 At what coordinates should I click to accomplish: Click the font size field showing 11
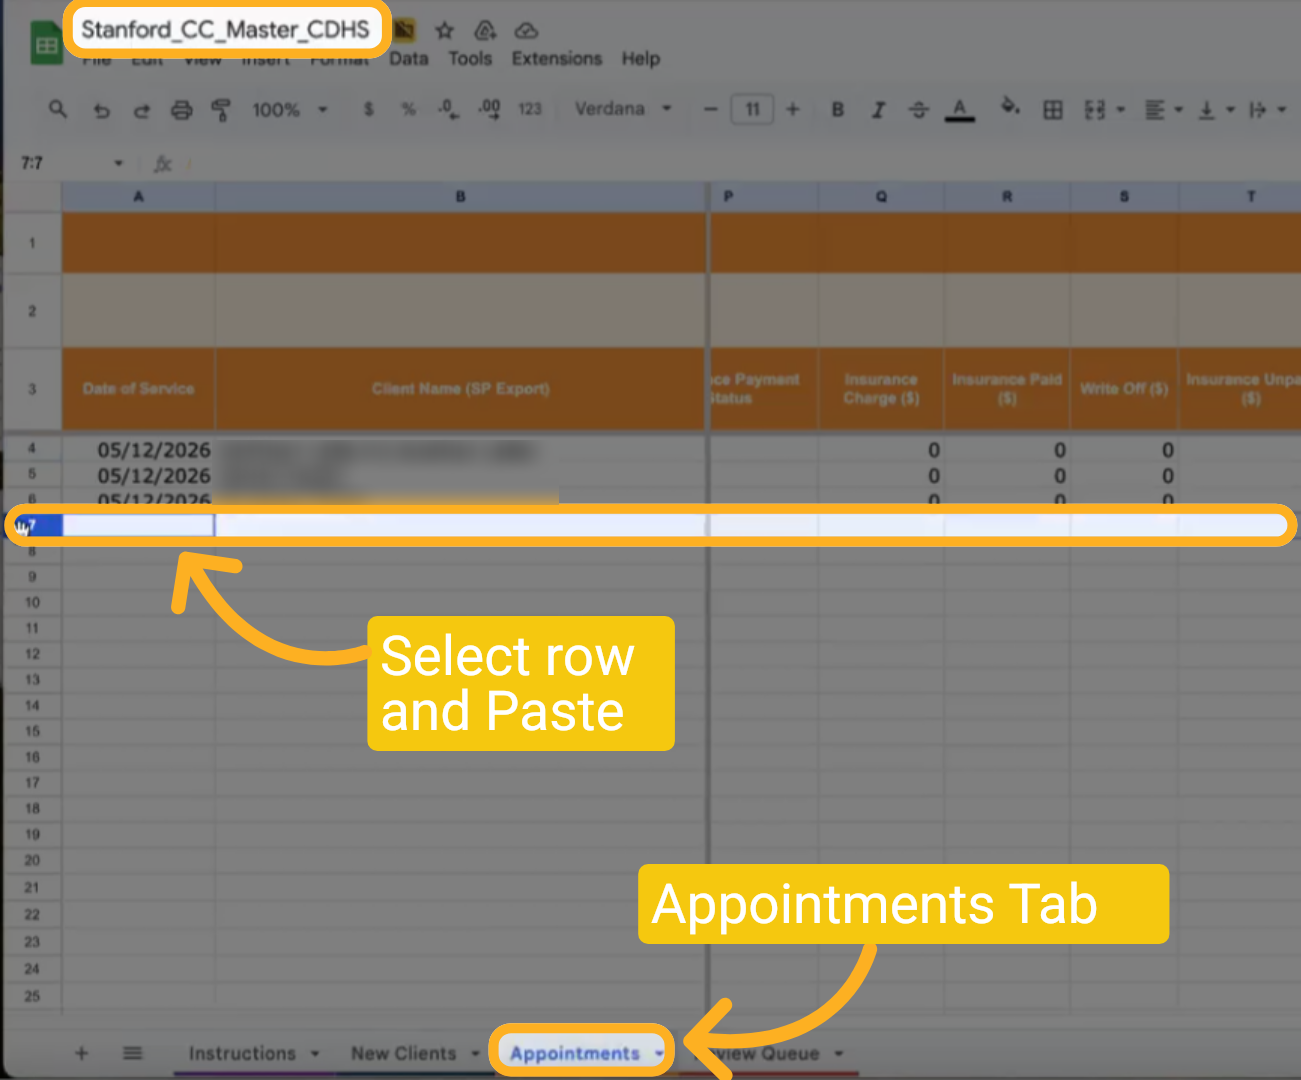752,109
